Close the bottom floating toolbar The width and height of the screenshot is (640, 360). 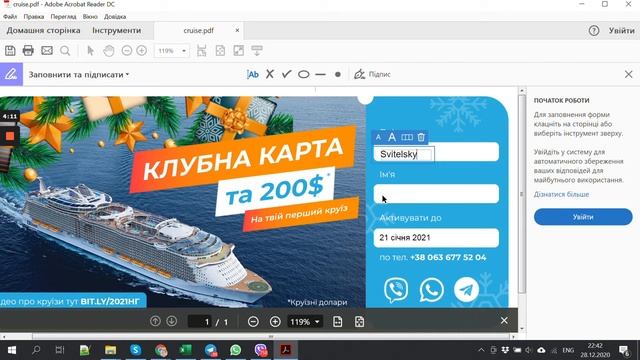[x=504, y=321]
